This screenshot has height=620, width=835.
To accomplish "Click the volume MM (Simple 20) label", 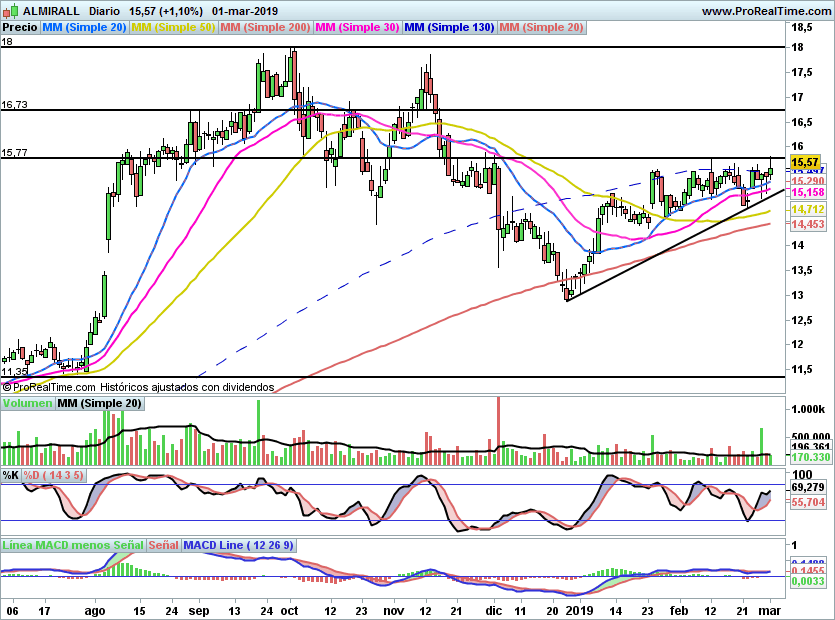I will [x=99, y=403].
